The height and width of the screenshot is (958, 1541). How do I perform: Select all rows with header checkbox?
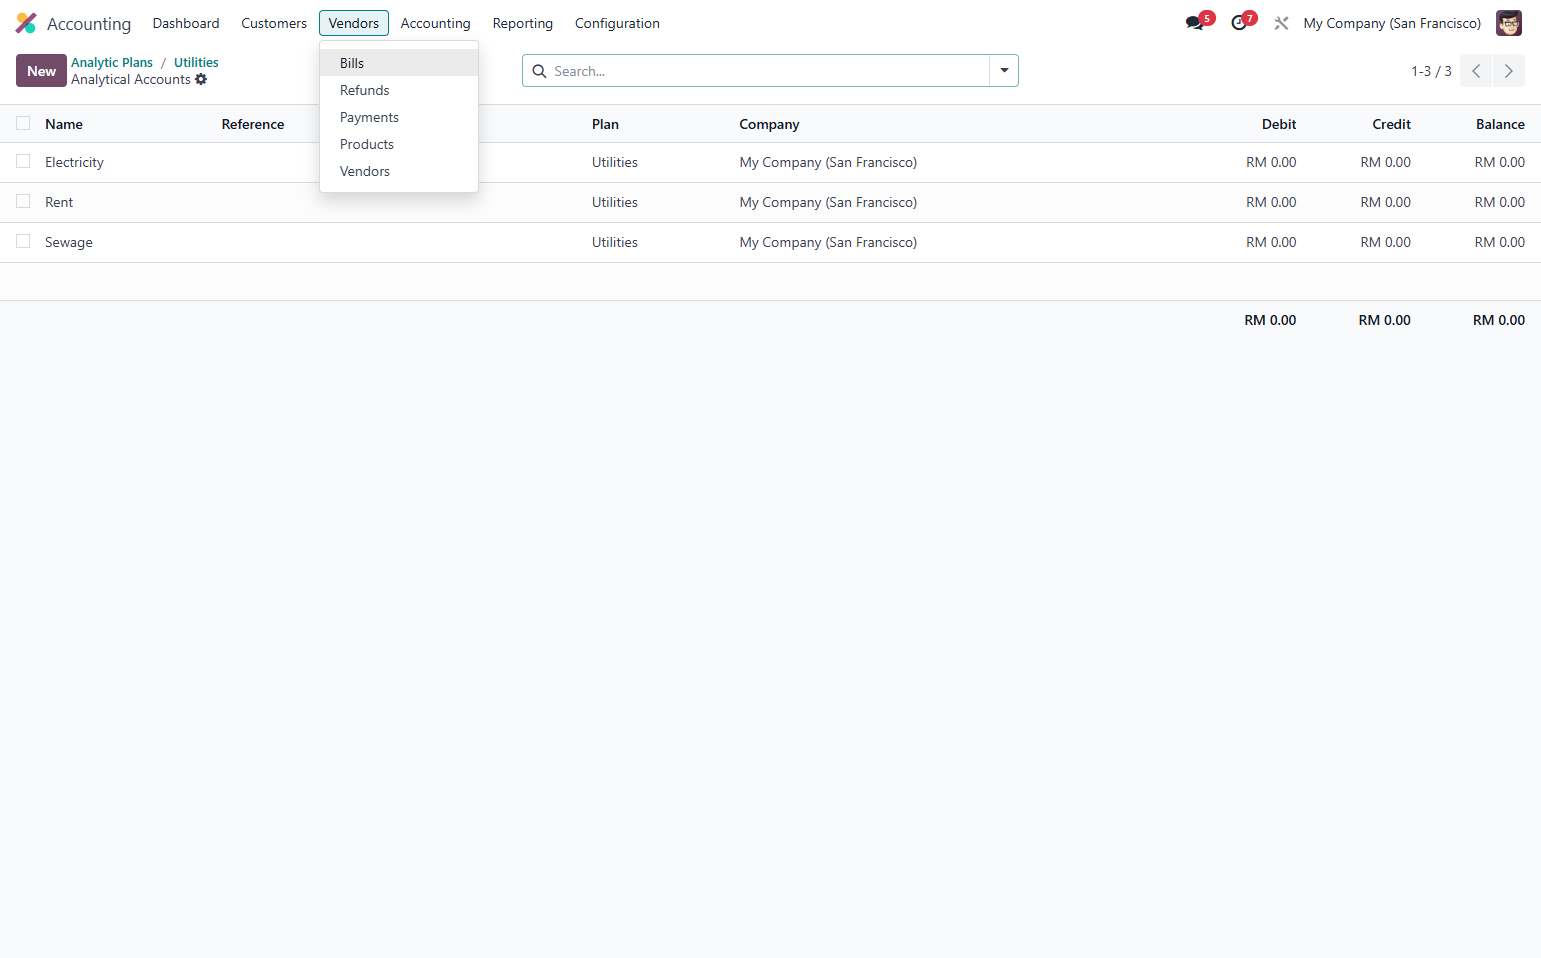pyautogui.click(x=23, y=123)
